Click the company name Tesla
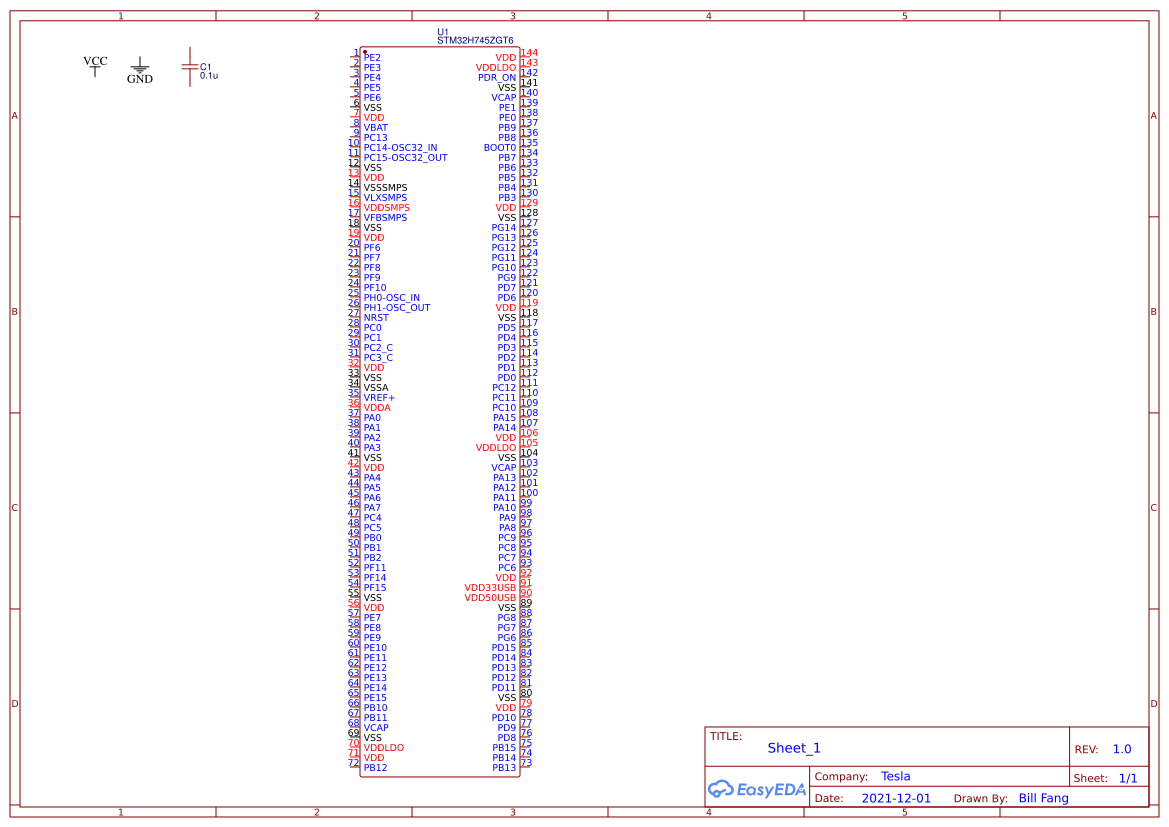1169x827 pixels. point(895,776)
